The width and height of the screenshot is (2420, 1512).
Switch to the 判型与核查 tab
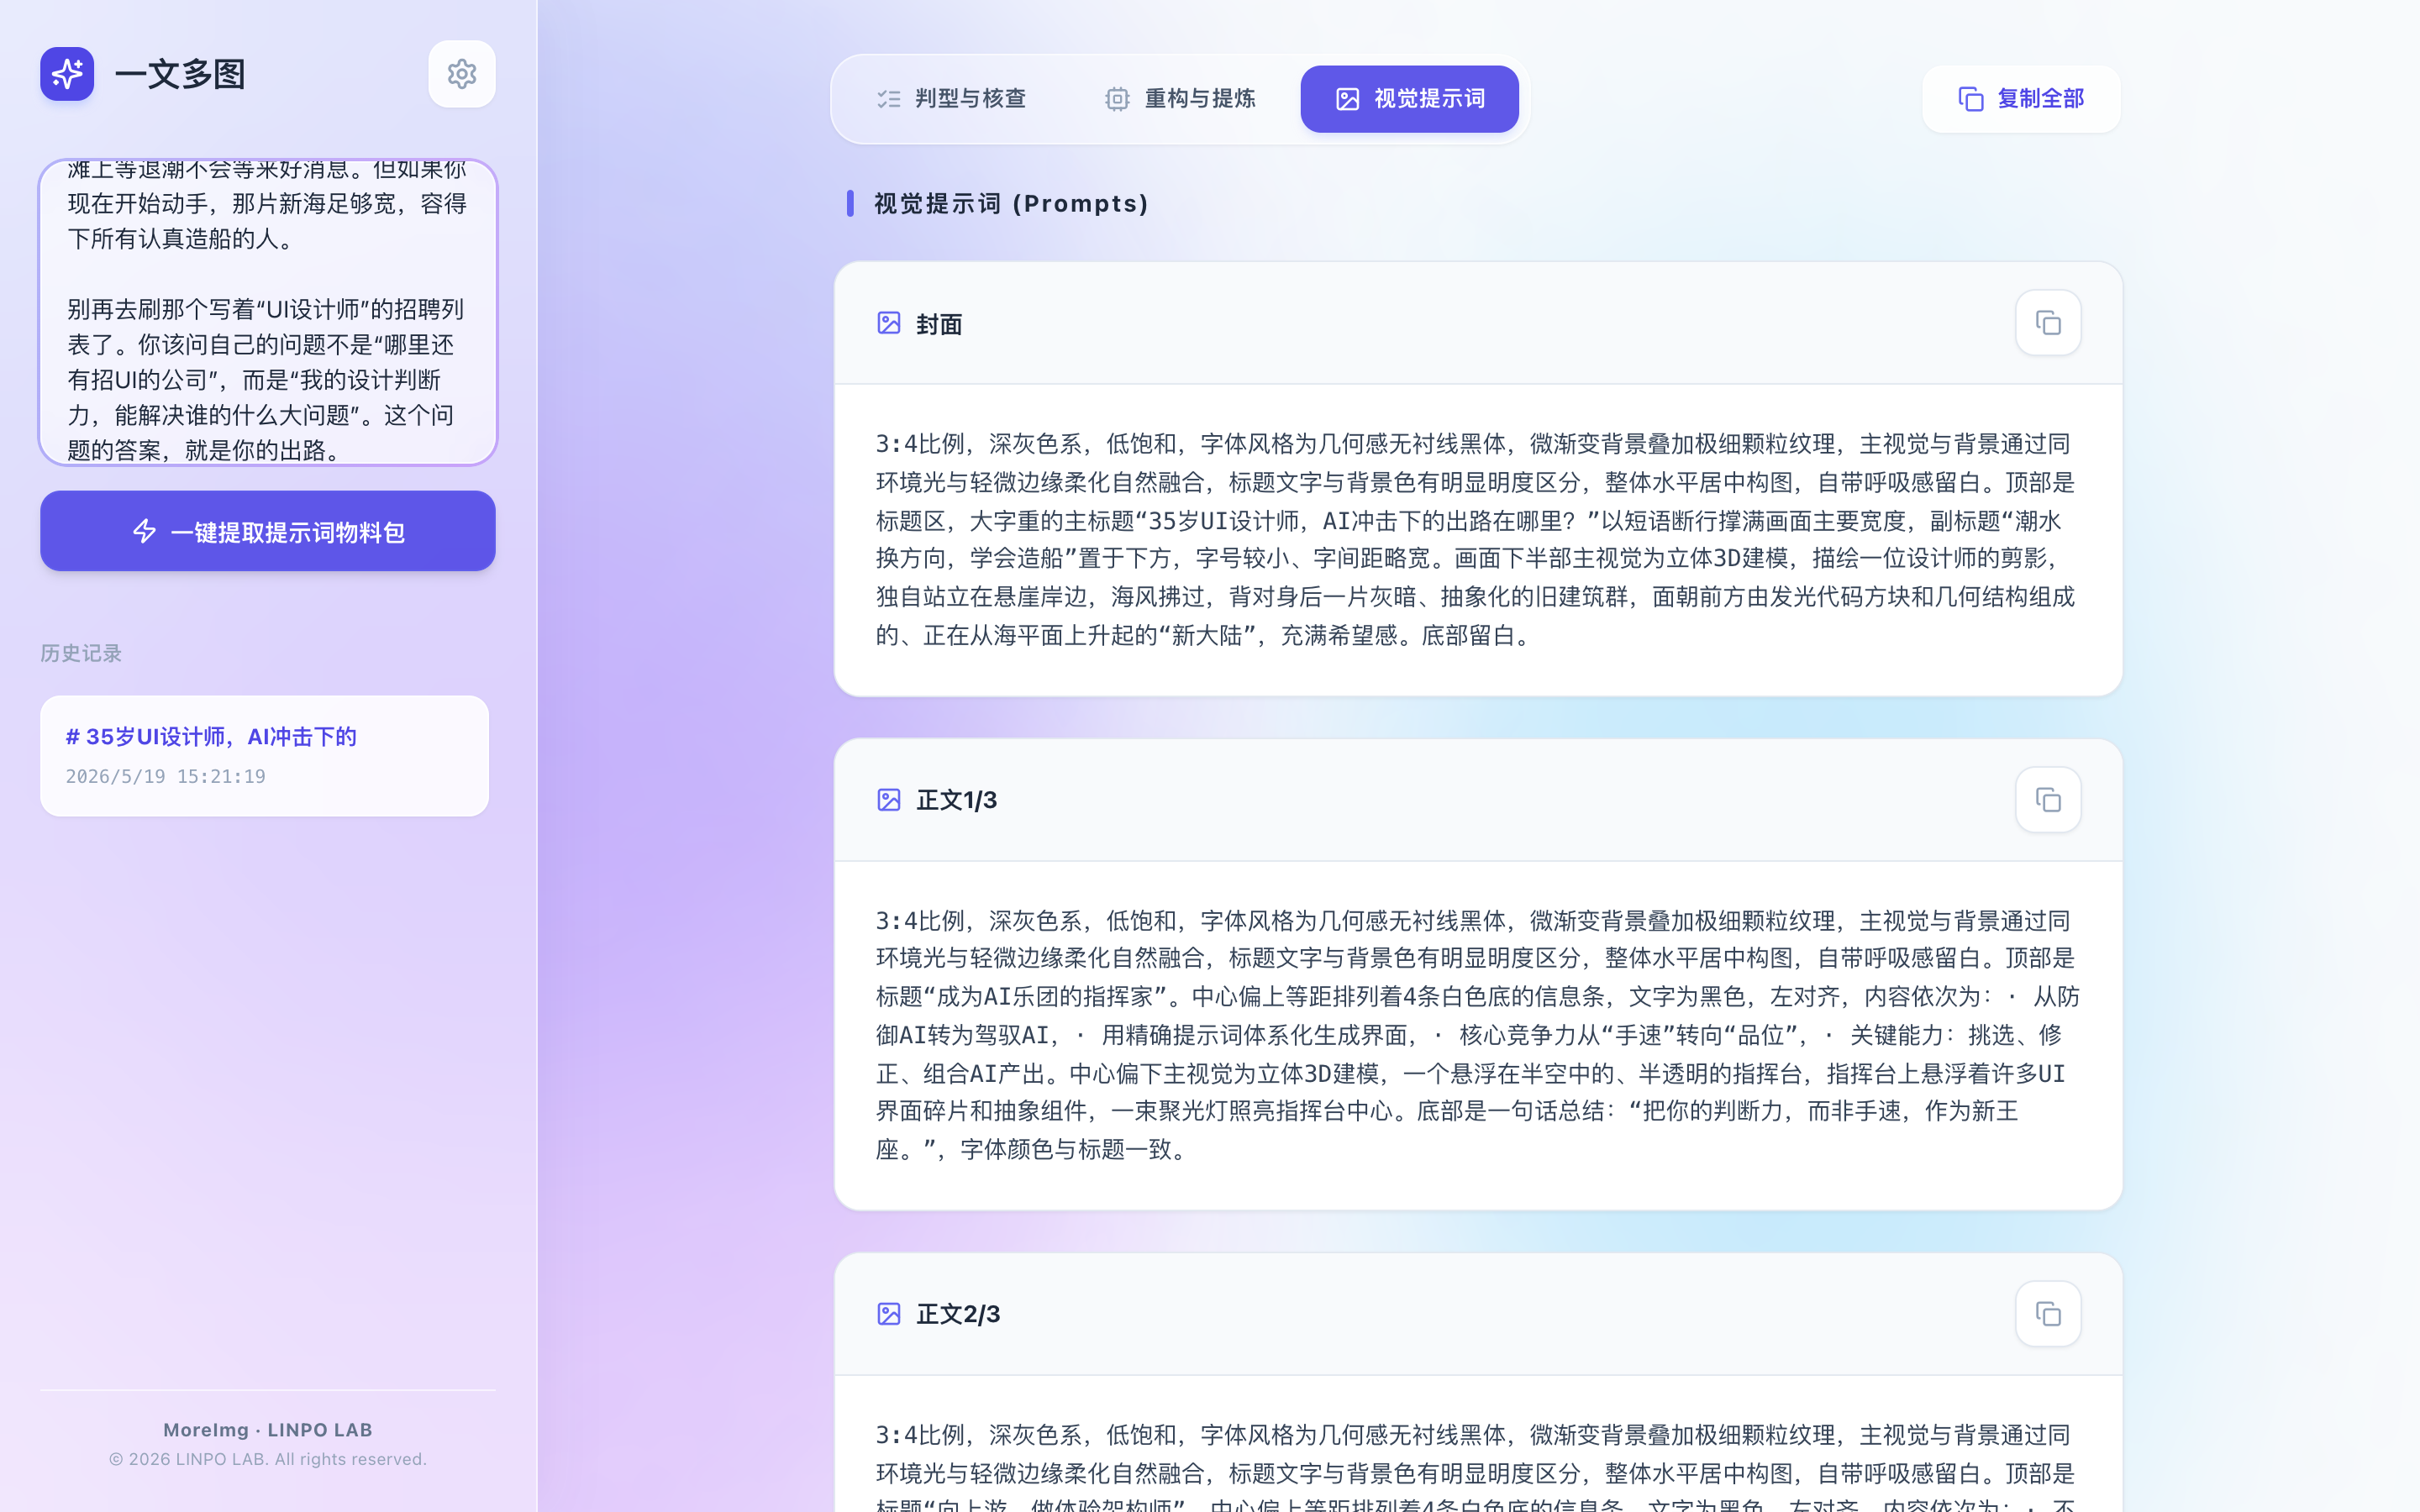pyautogui.click(x=951, y=99)
